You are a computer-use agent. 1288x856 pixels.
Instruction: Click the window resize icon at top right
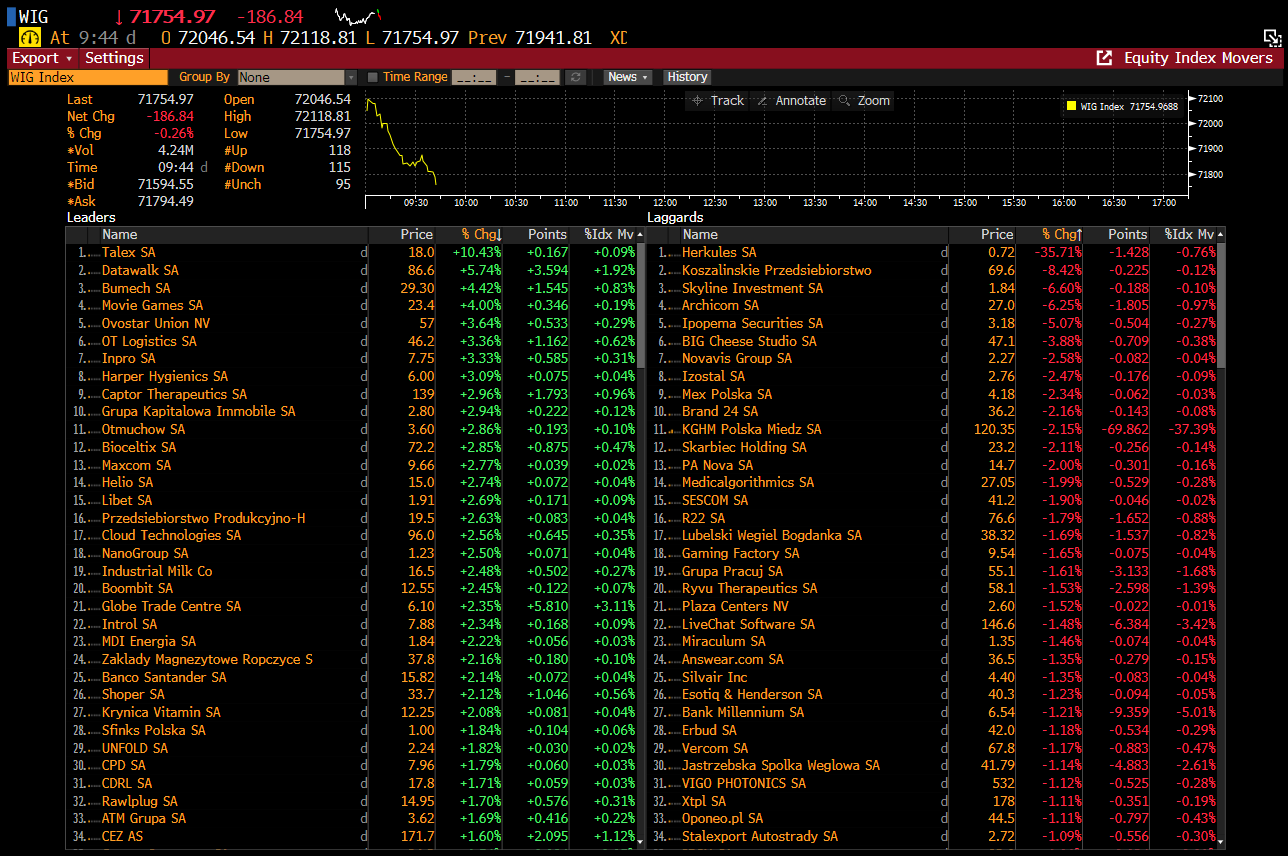1272,38
